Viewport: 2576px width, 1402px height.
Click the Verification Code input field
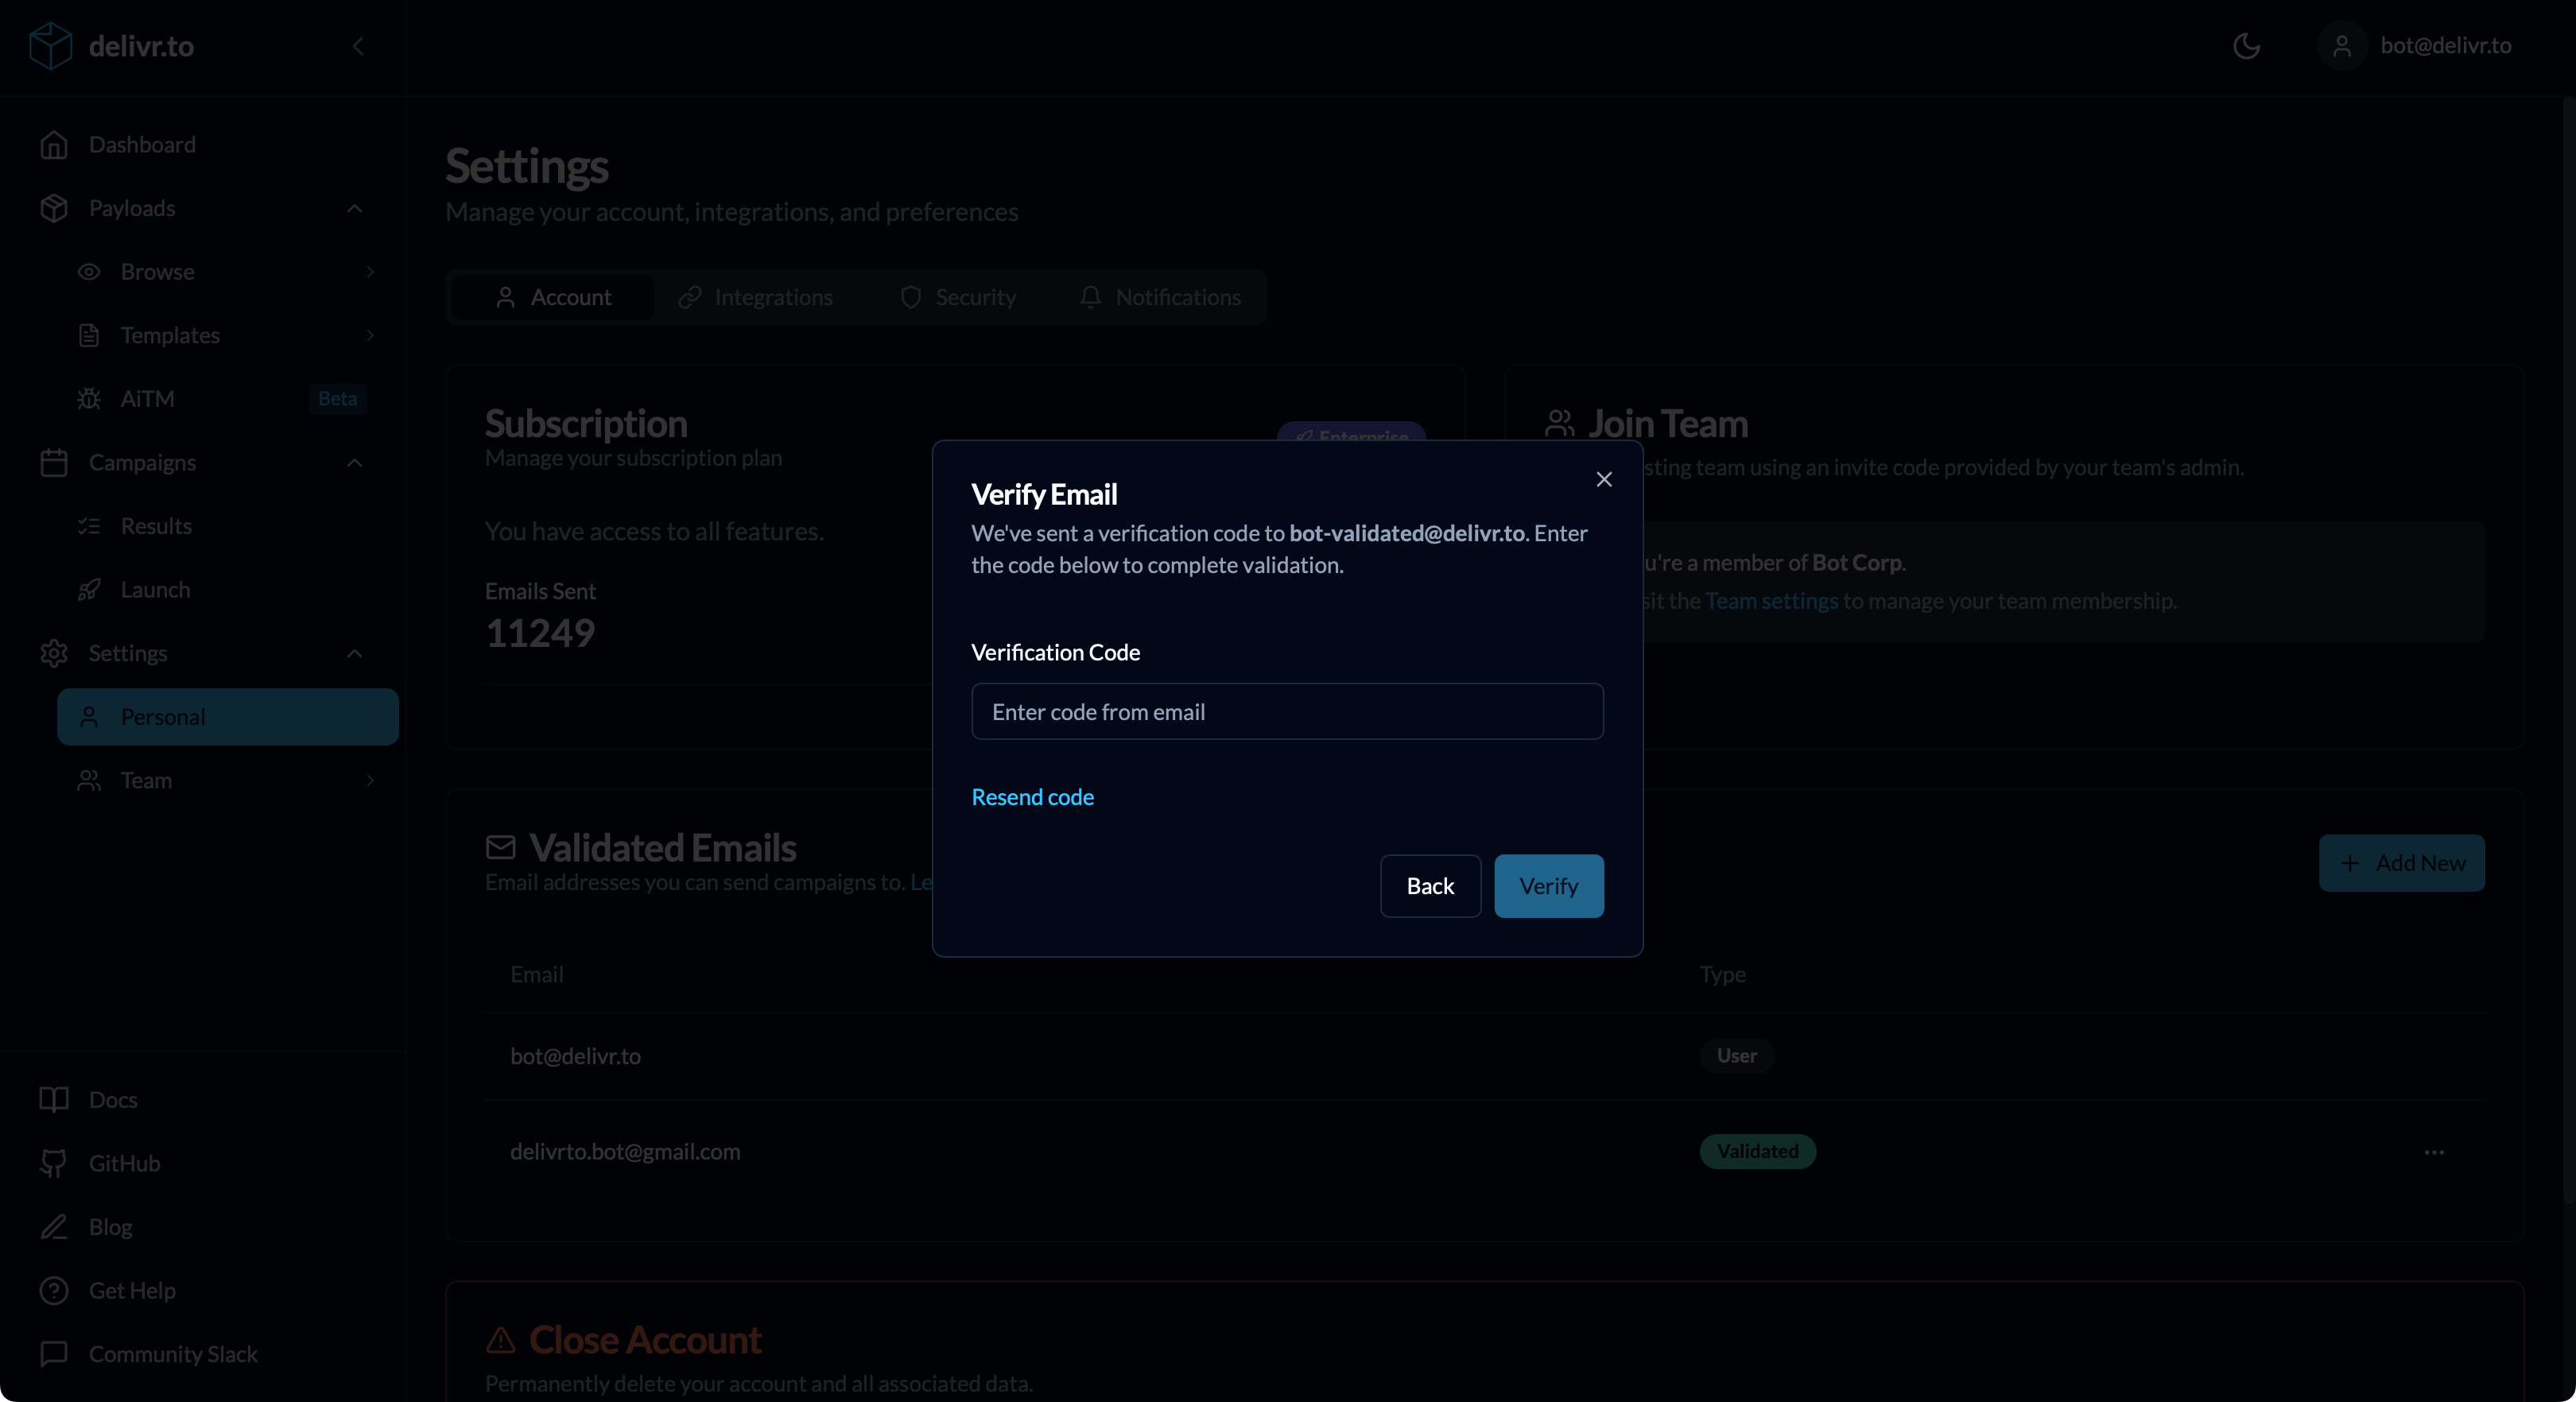coord(1287,712)
